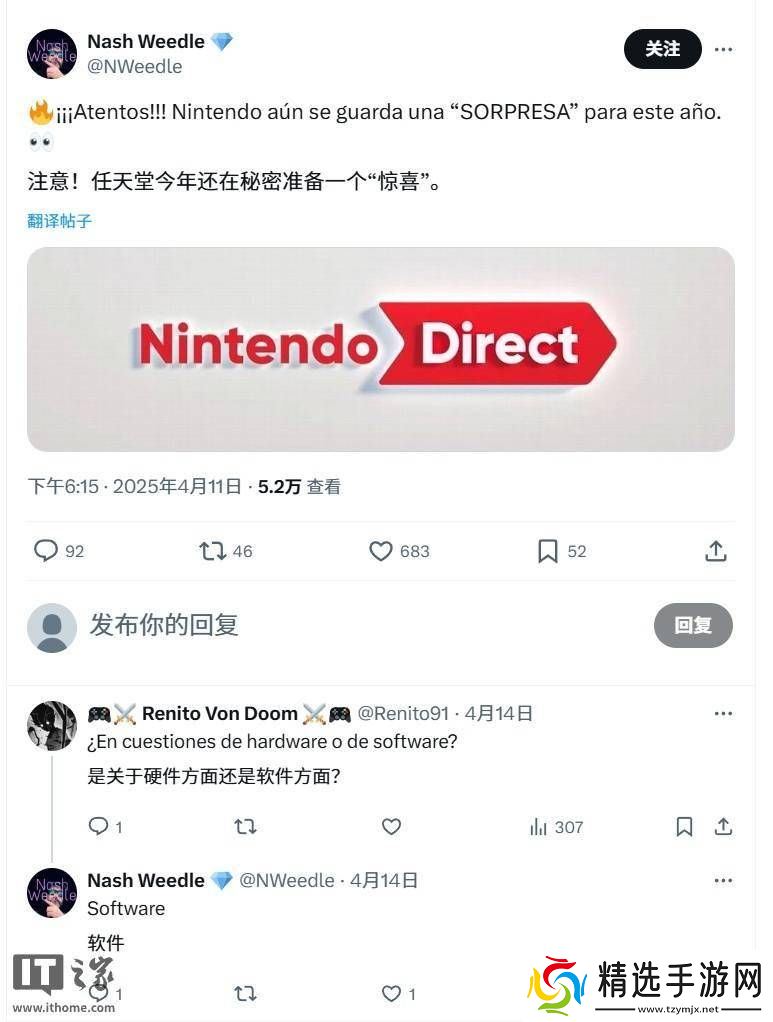
Task: Submit with the grey 回复 button
Action: tap(693, 625)
